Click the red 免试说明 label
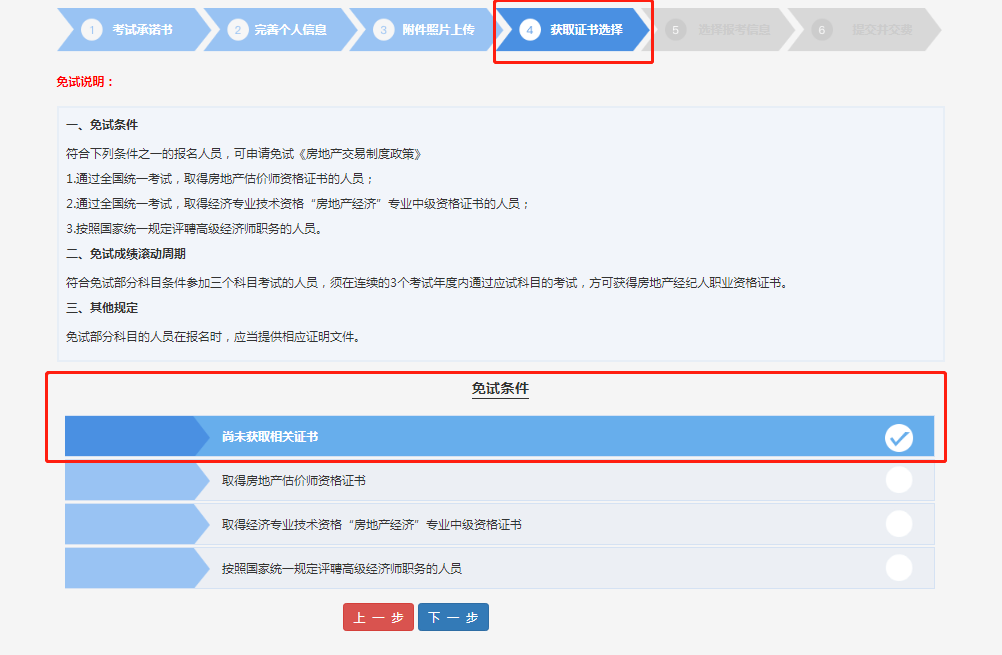 pos(85,82)
